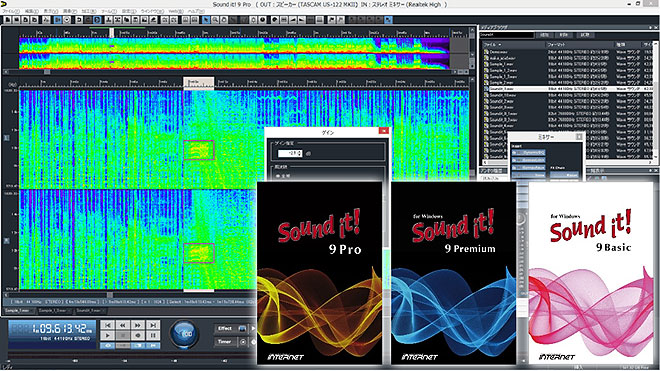
Task: Click the record transport button
Action: [138, 336]
